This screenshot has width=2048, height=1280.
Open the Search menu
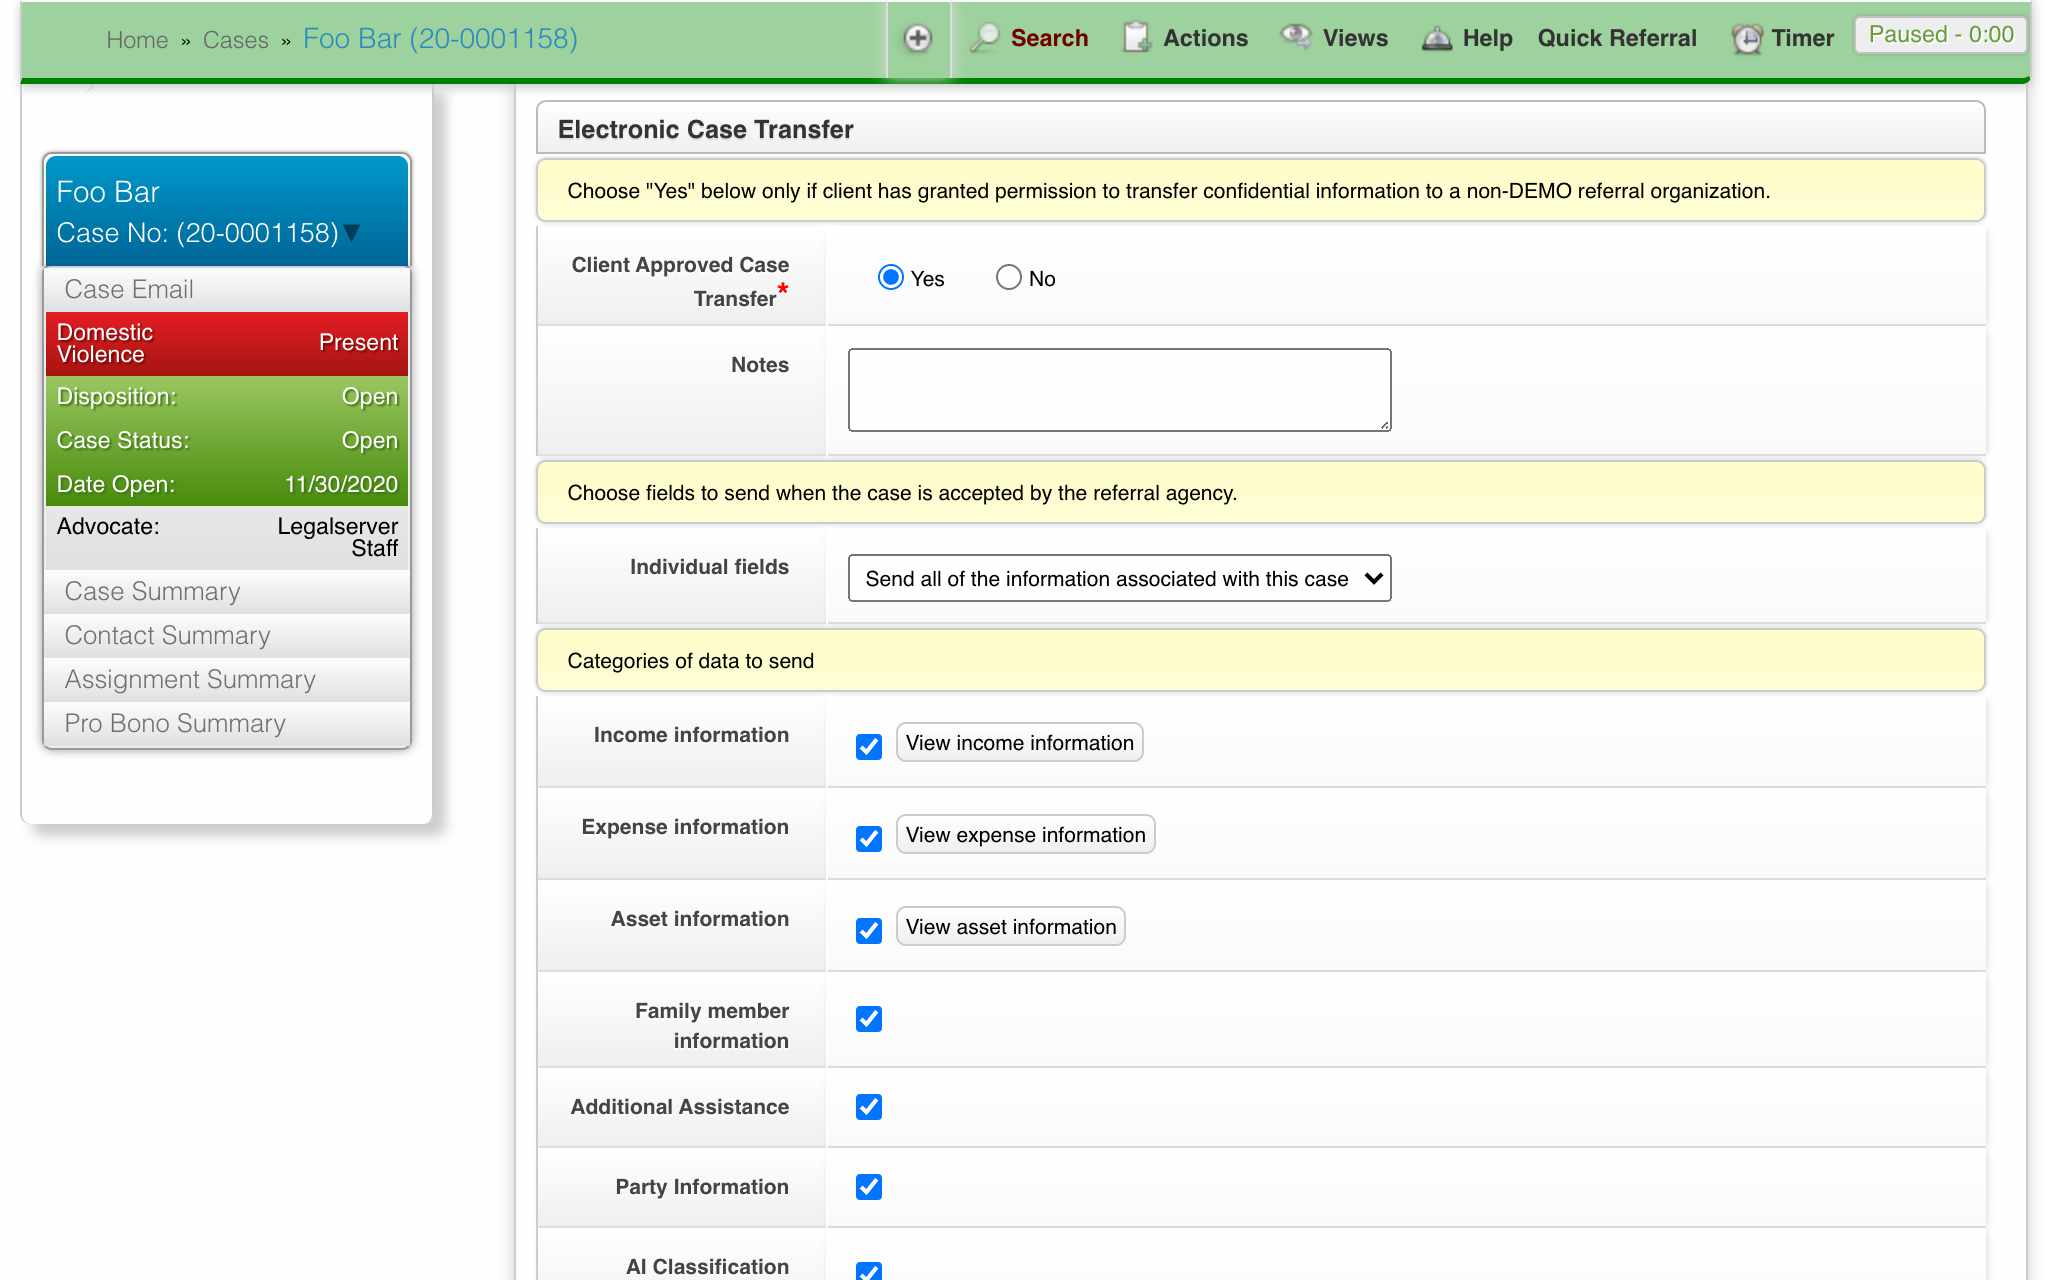(x=1049, y=38)
